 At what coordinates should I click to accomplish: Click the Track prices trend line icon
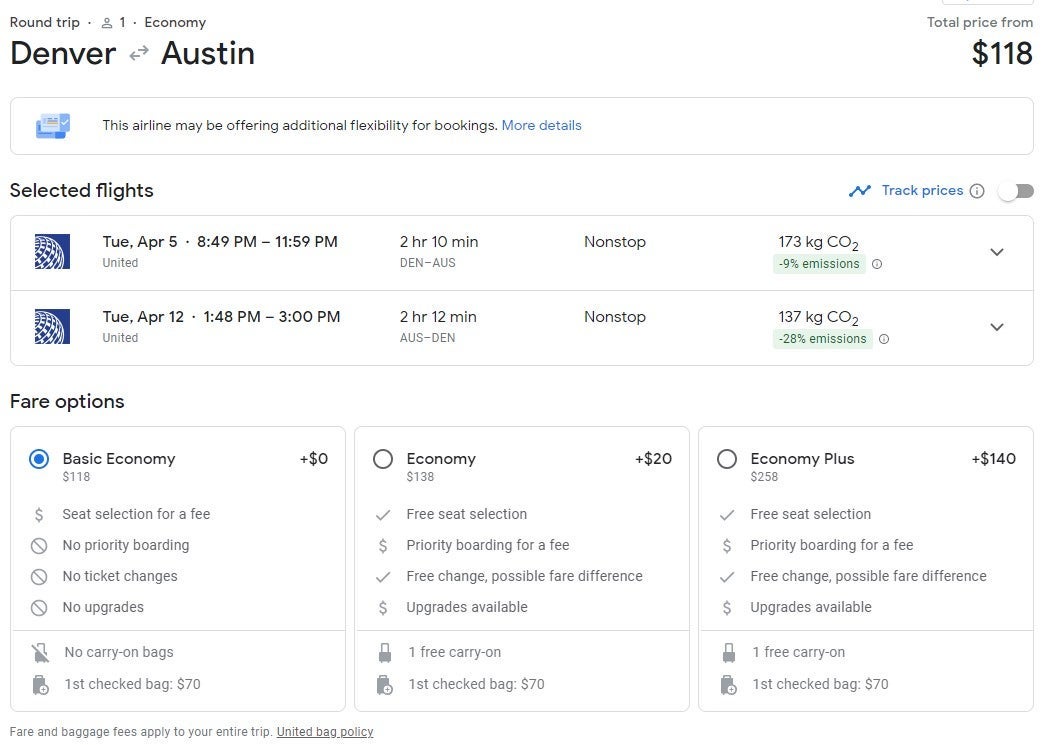(859, 191)
